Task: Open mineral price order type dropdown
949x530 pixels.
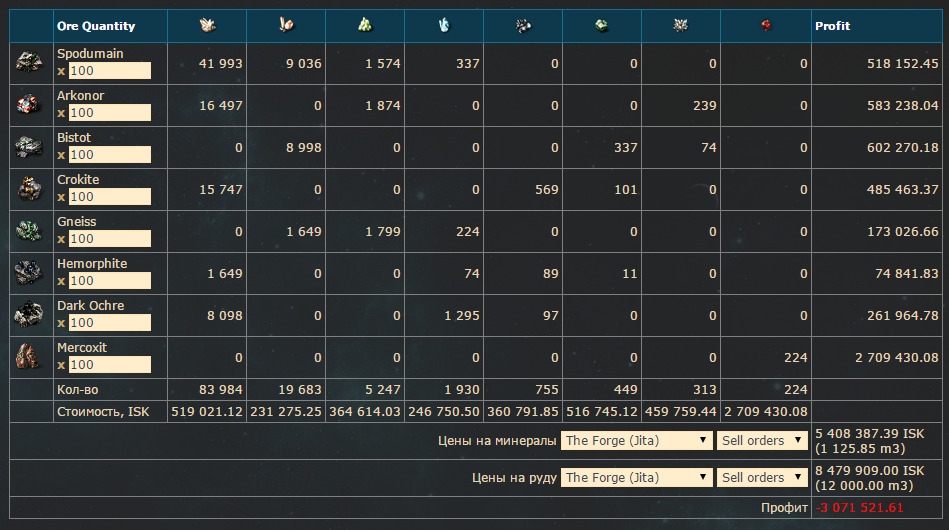Action: pyautogui.click(x=762, y=440)
